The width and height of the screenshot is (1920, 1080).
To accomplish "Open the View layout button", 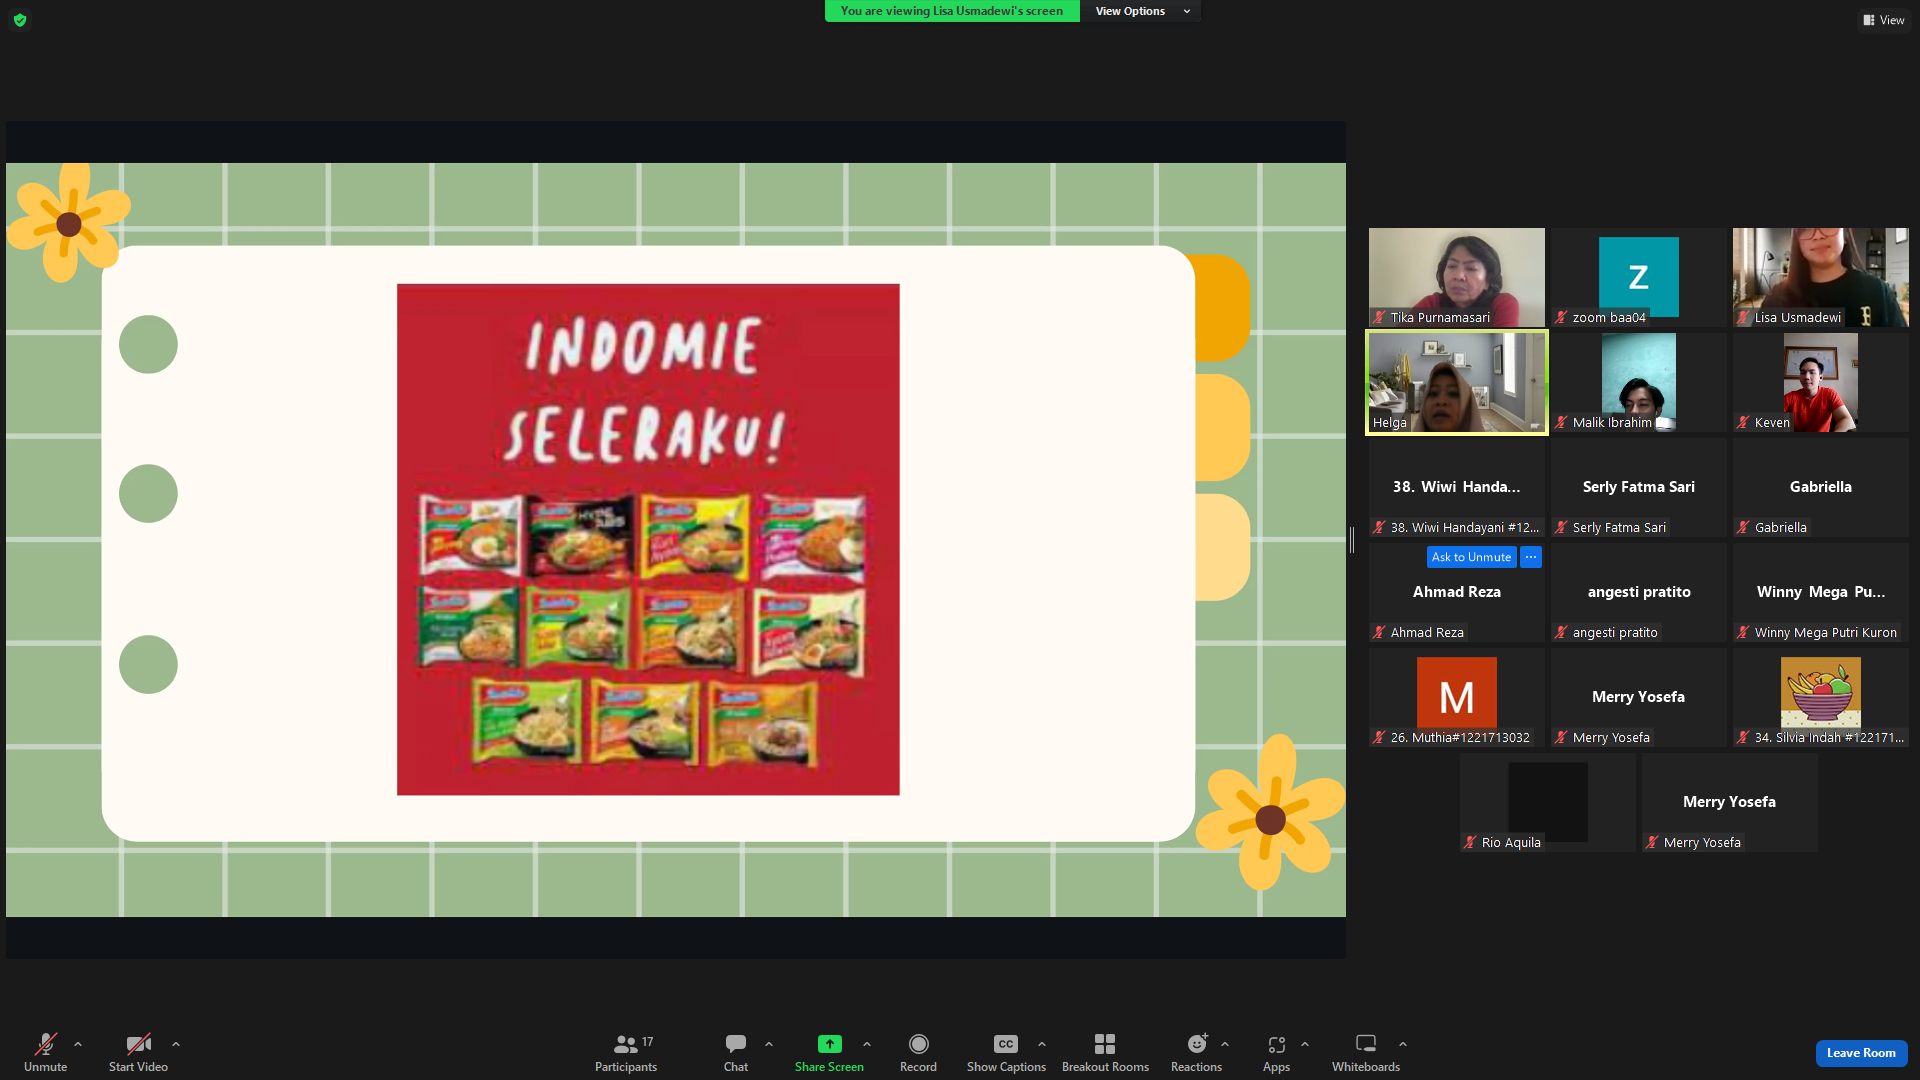I will 1884,20.
